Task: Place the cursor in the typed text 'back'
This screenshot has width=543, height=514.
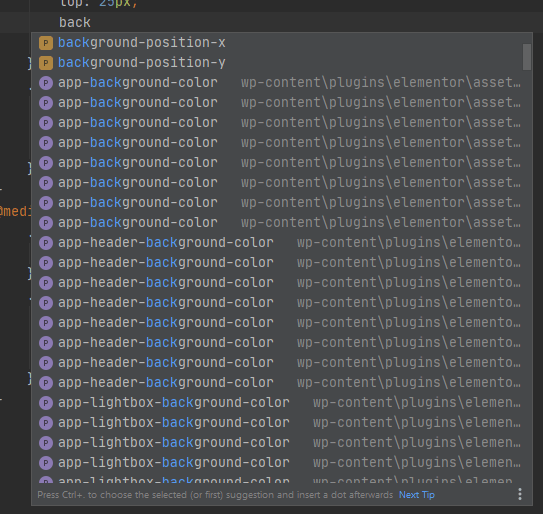Action: (x=74, y=23)
